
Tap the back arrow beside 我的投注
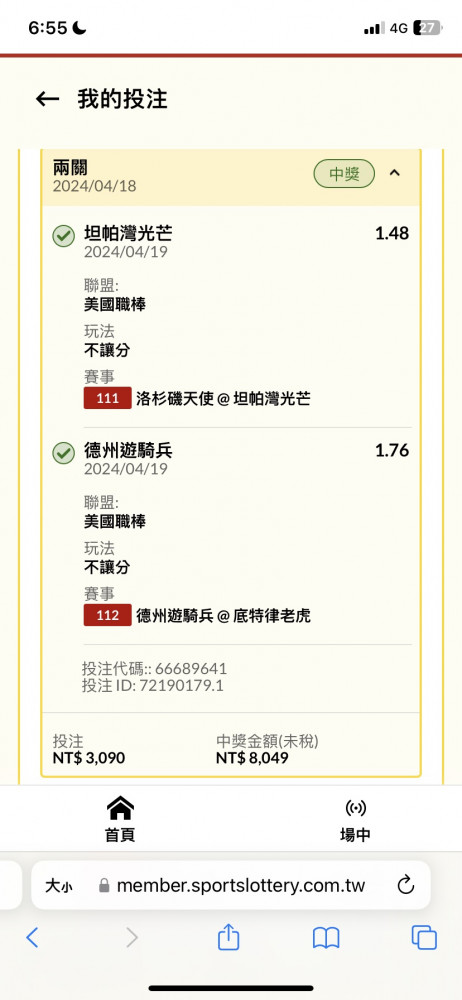click(47, 99)
